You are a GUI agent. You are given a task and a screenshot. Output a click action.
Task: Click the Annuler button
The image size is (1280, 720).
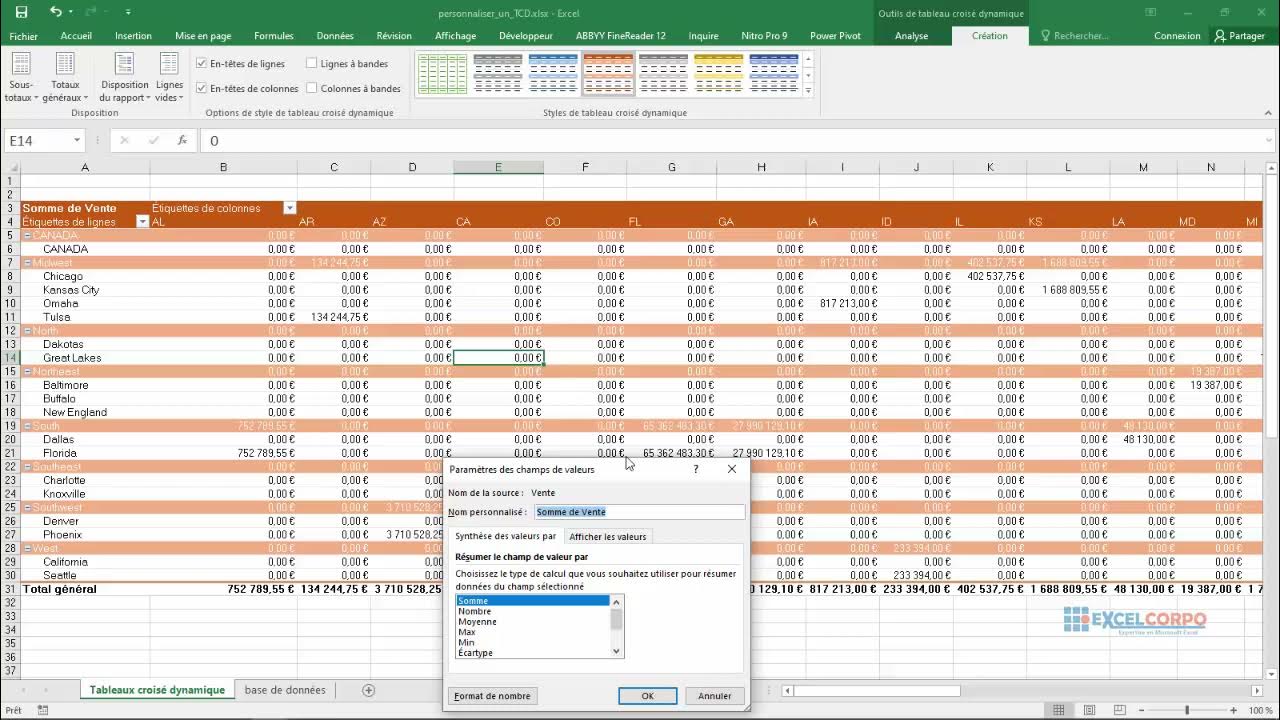[714, 696]
